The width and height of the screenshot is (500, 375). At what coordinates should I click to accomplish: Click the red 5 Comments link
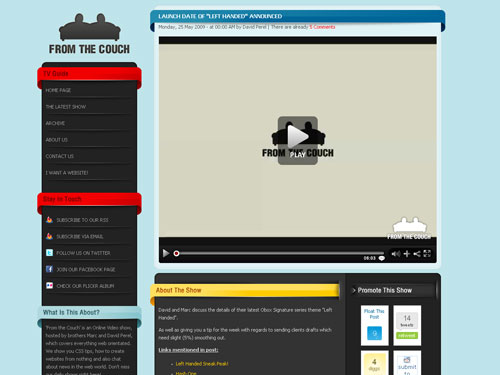click(322, 27)
